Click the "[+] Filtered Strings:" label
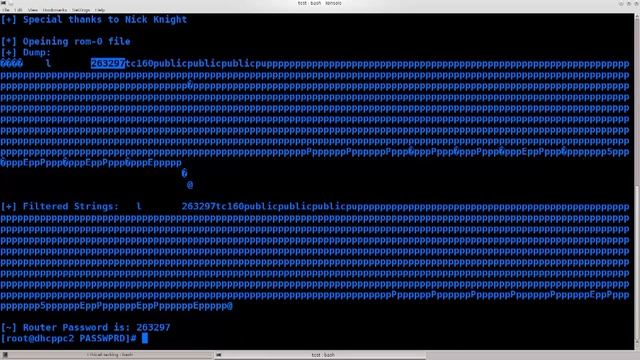The width and height of the screenshot is (640, 360). tap(60, 206)
